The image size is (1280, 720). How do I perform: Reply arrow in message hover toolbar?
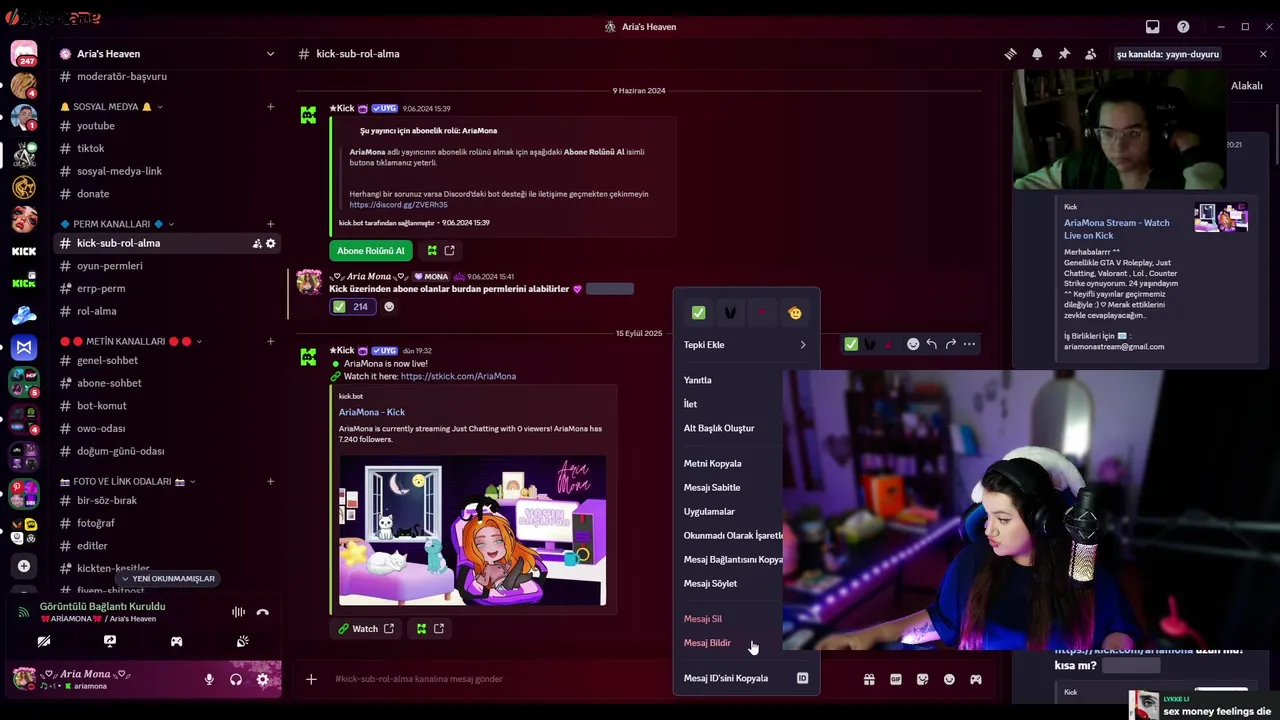pos(931,344)
